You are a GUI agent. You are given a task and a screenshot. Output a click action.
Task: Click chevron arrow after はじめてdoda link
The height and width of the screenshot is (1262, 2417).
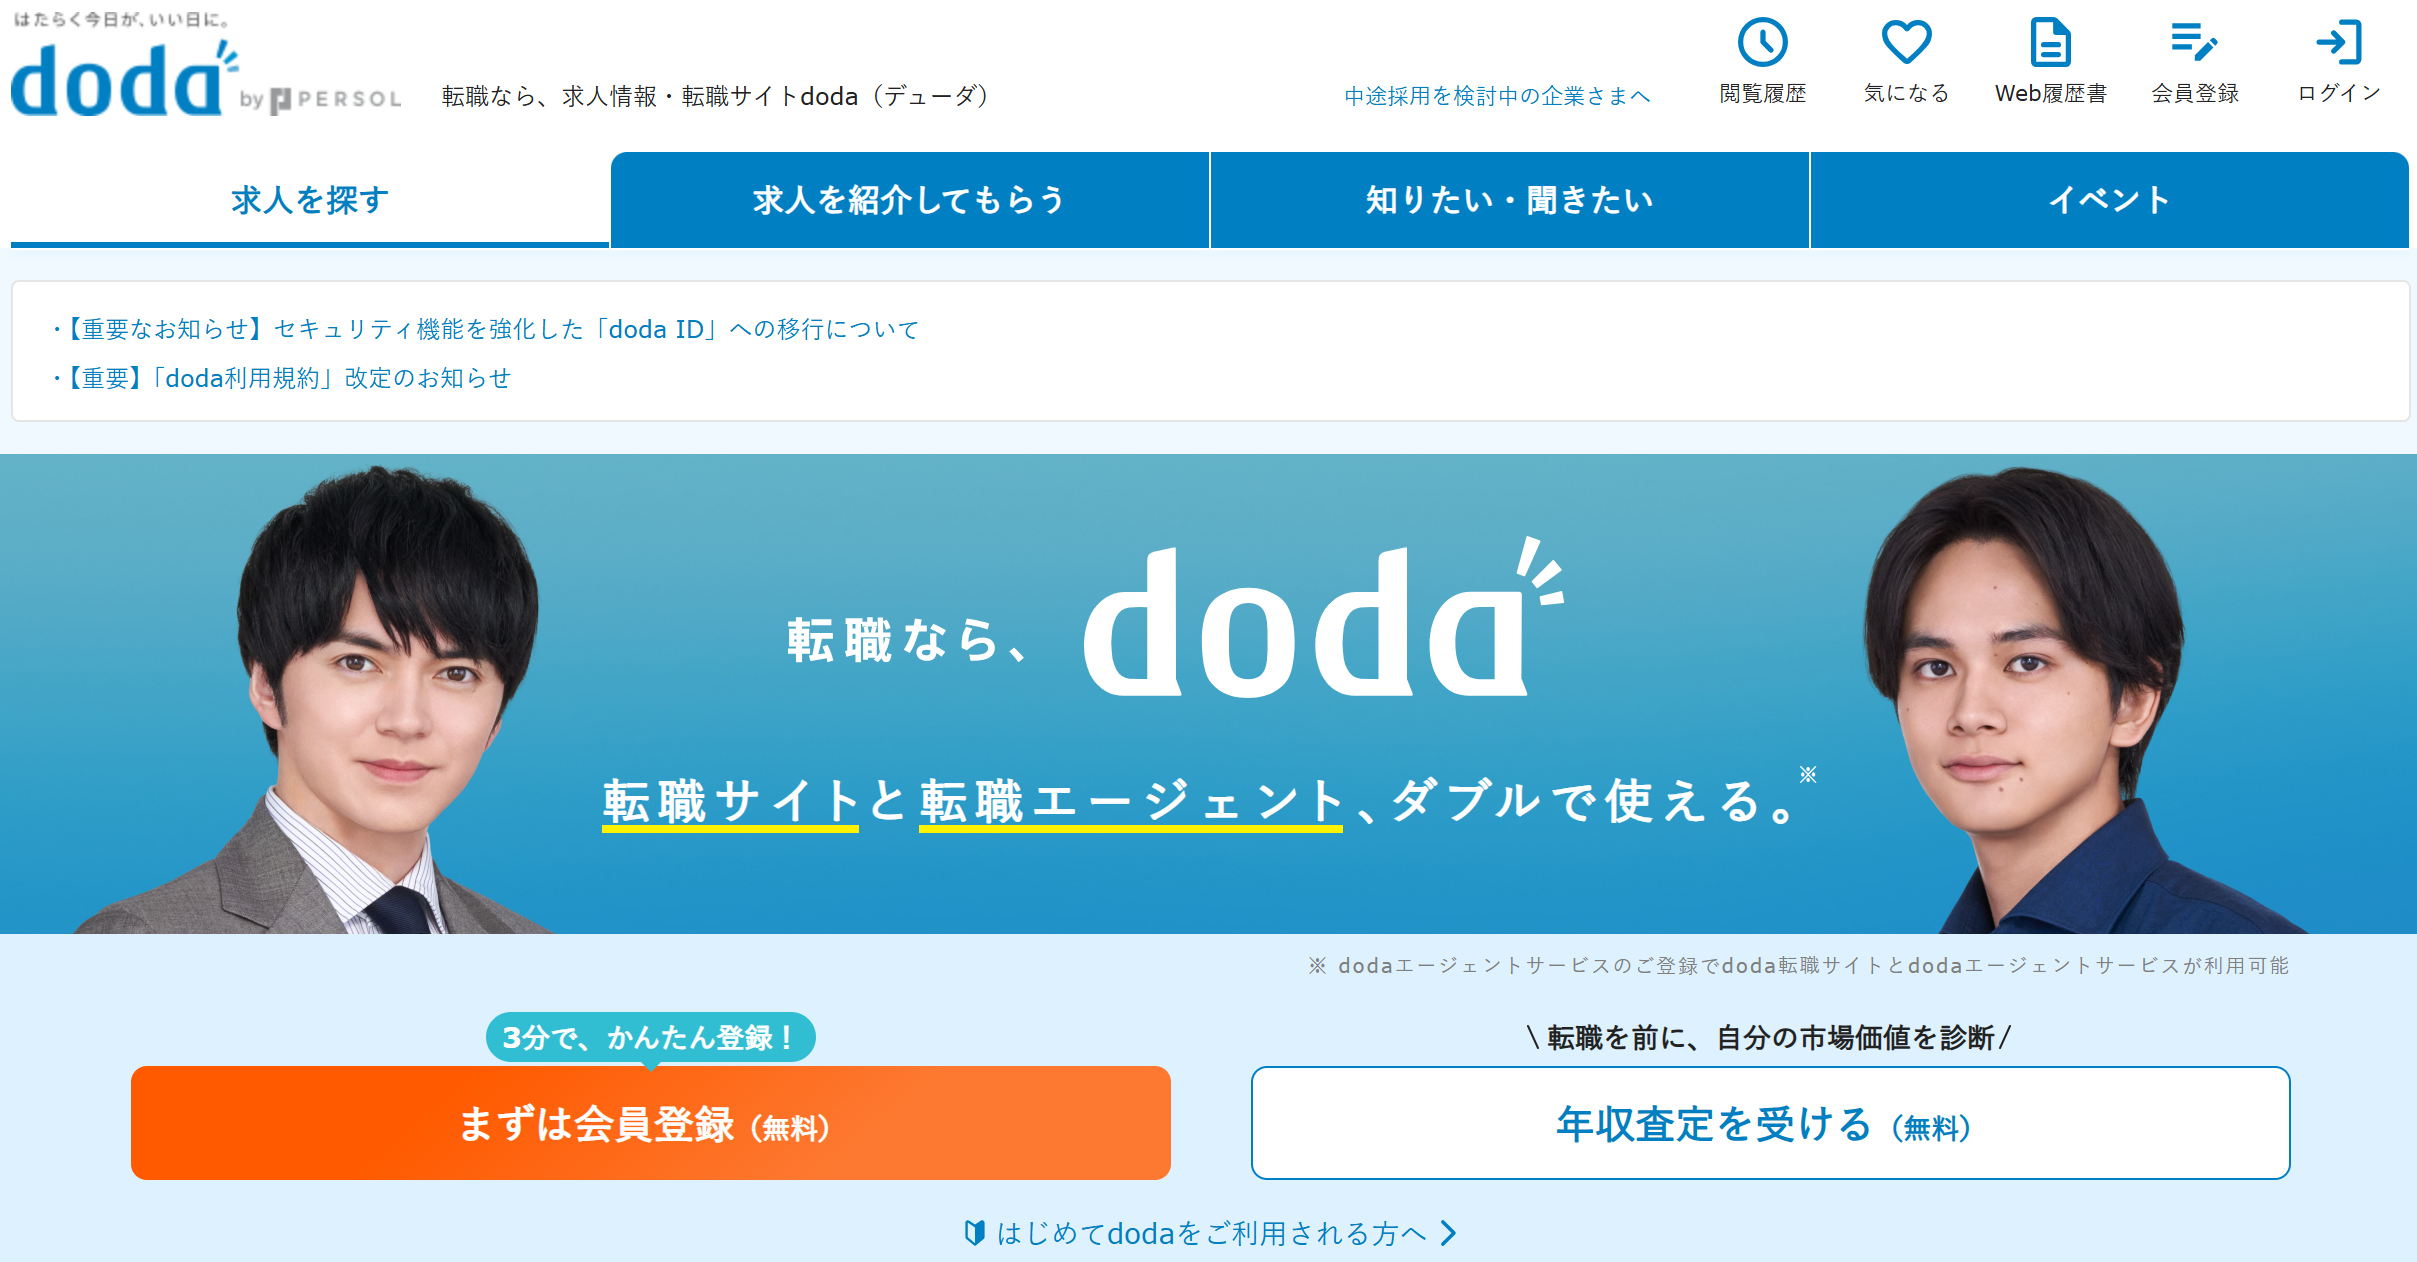1448,1233
